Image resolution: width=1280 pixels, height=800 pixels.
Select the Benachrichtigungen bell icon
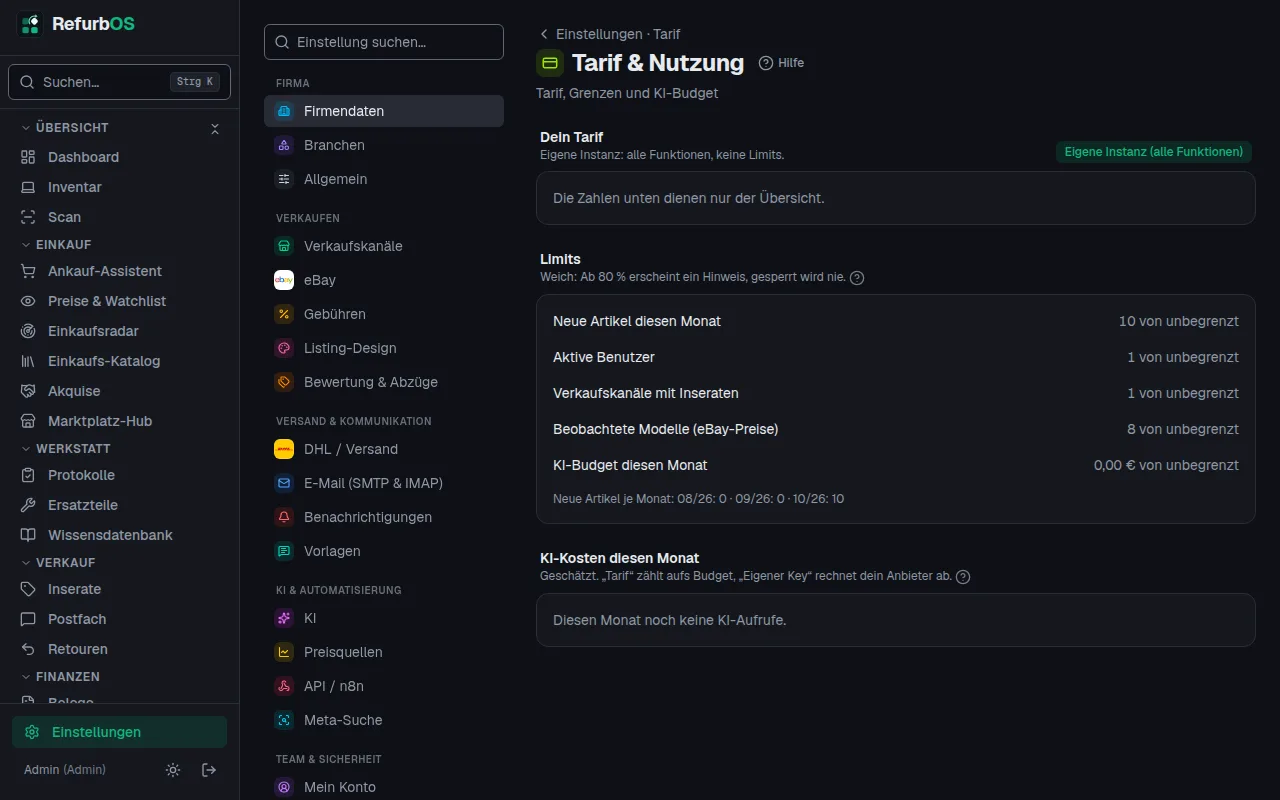pyautogui.click(x=284, y=517)
